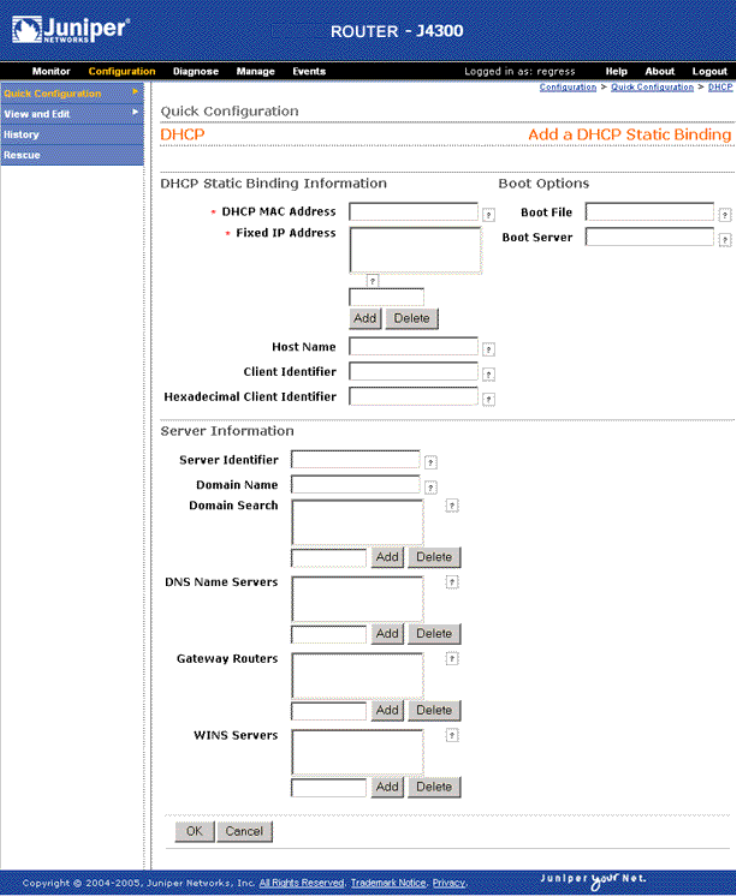
Task: Open help icon next to Boot Server
Action: coord(725,240)
